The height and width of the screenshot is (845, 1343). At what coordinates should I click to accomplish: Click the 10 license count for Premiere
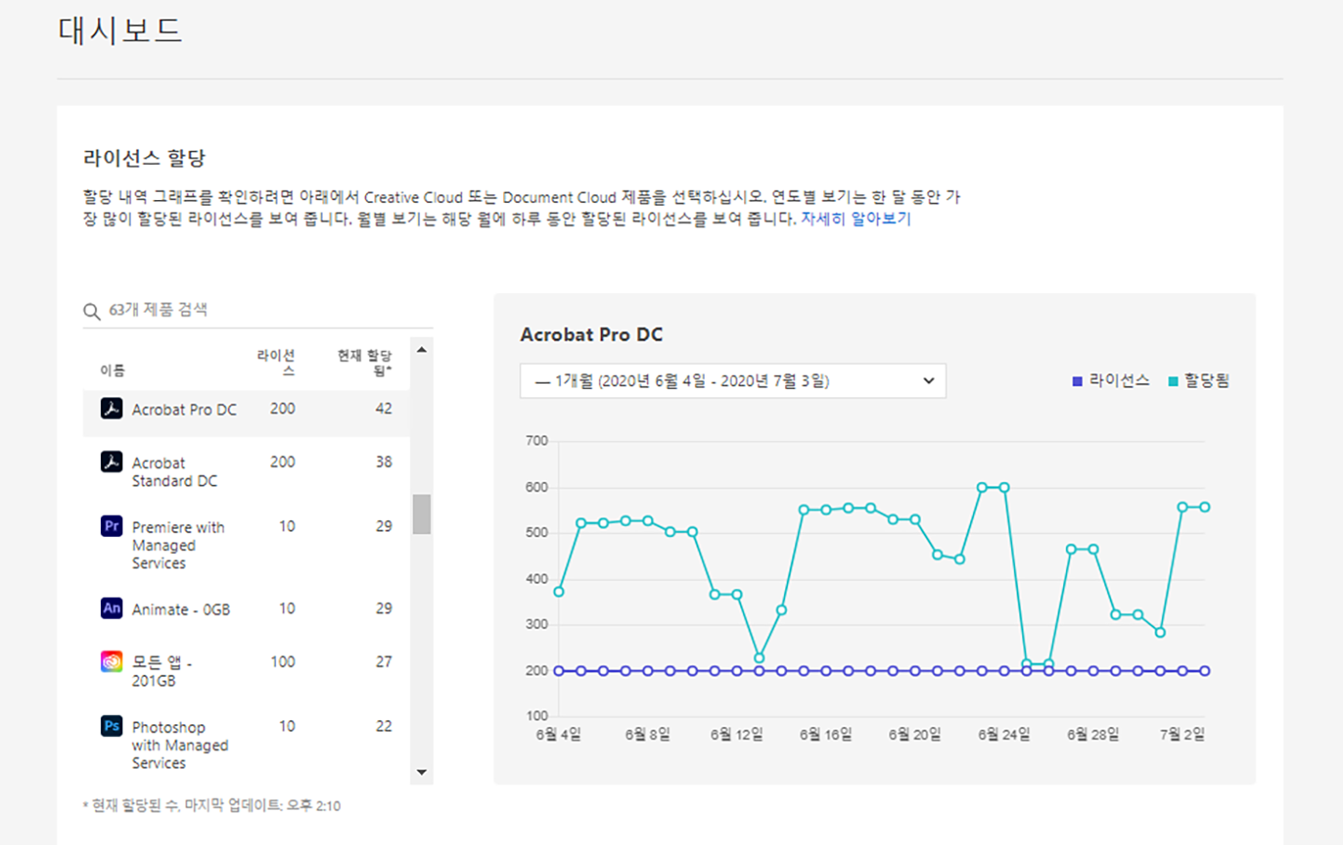287,526
